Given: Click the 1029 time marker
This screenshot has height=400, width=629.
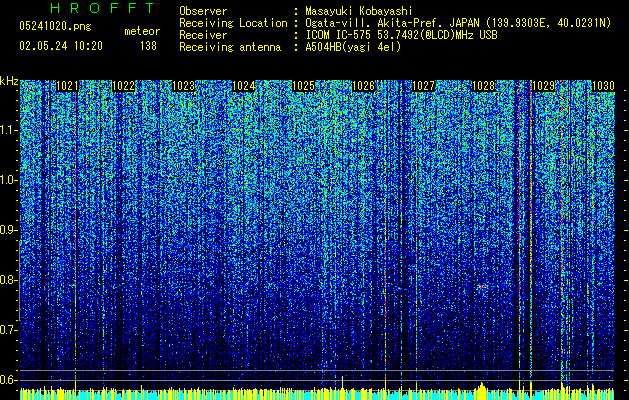Looking at the screenshot, I should click(x=543, y=86).
